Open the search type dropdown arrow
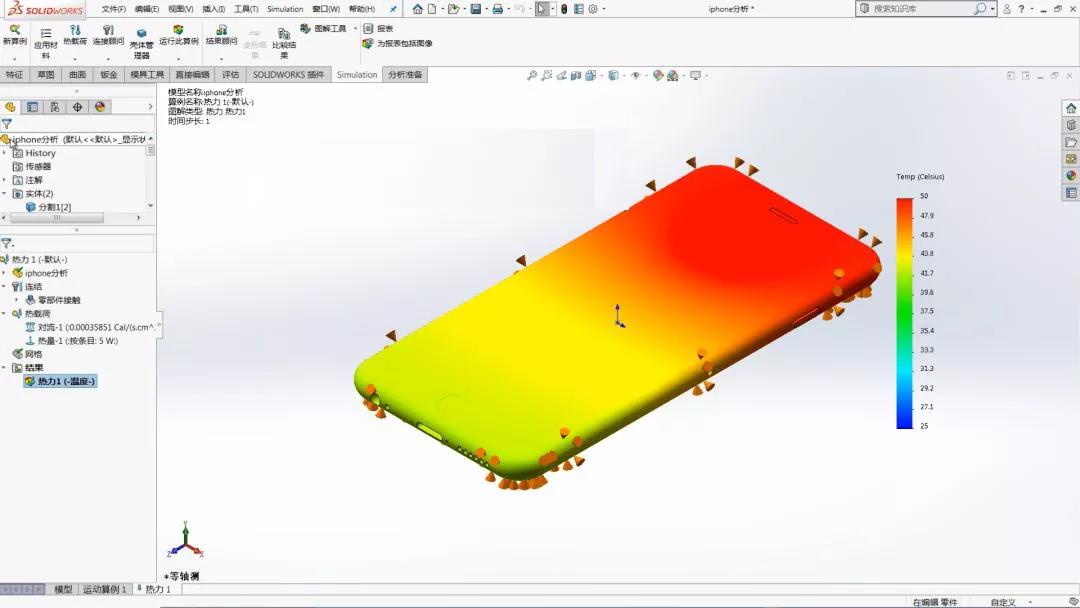Viewport: 1080px width, 608px height. 993,9
